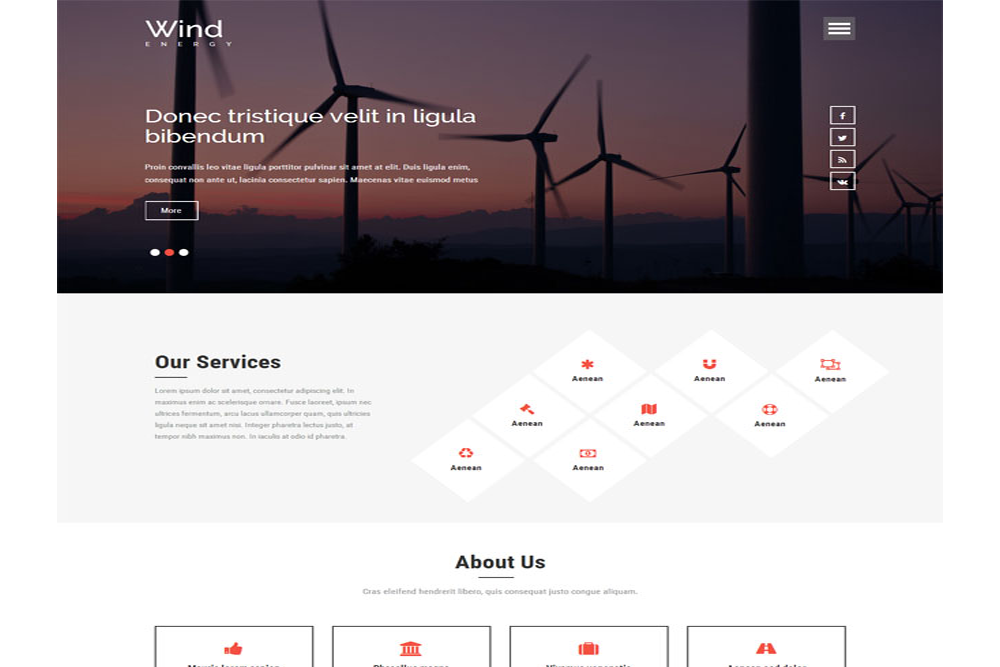Click the lifebuoy service icon

tap(770, 409)
